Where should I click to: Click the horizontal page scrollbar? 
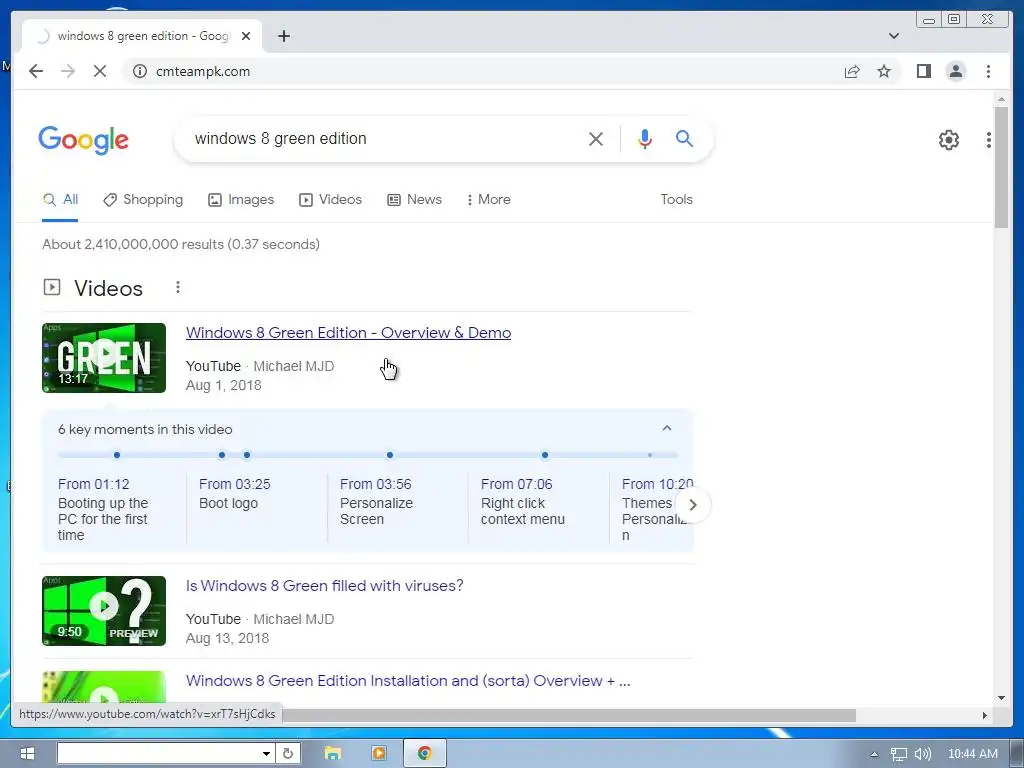568,715
